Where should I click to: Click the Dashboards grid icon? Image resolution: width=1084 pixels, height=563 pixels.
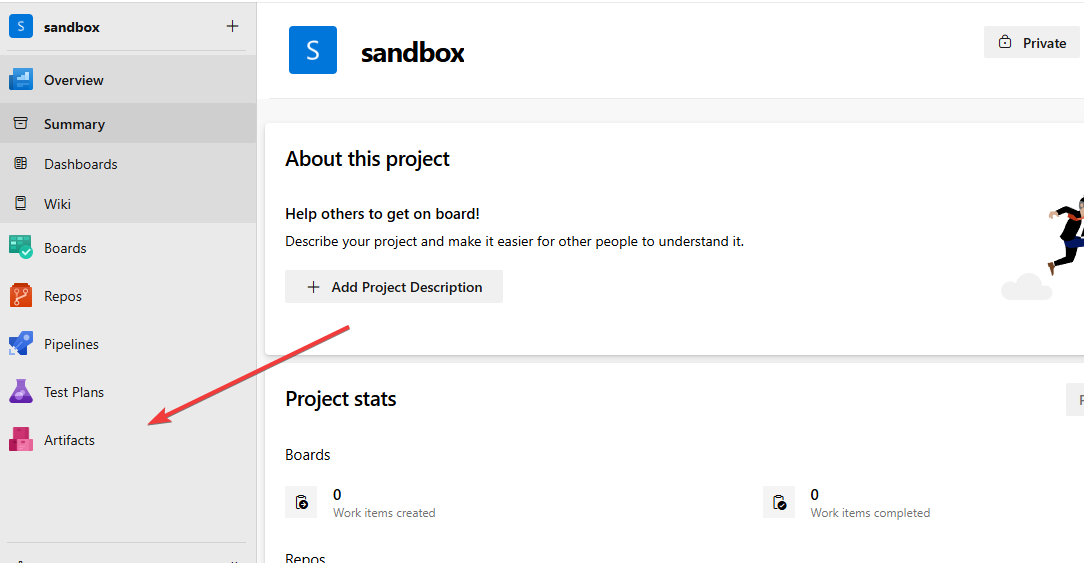[x=21, y=163]
